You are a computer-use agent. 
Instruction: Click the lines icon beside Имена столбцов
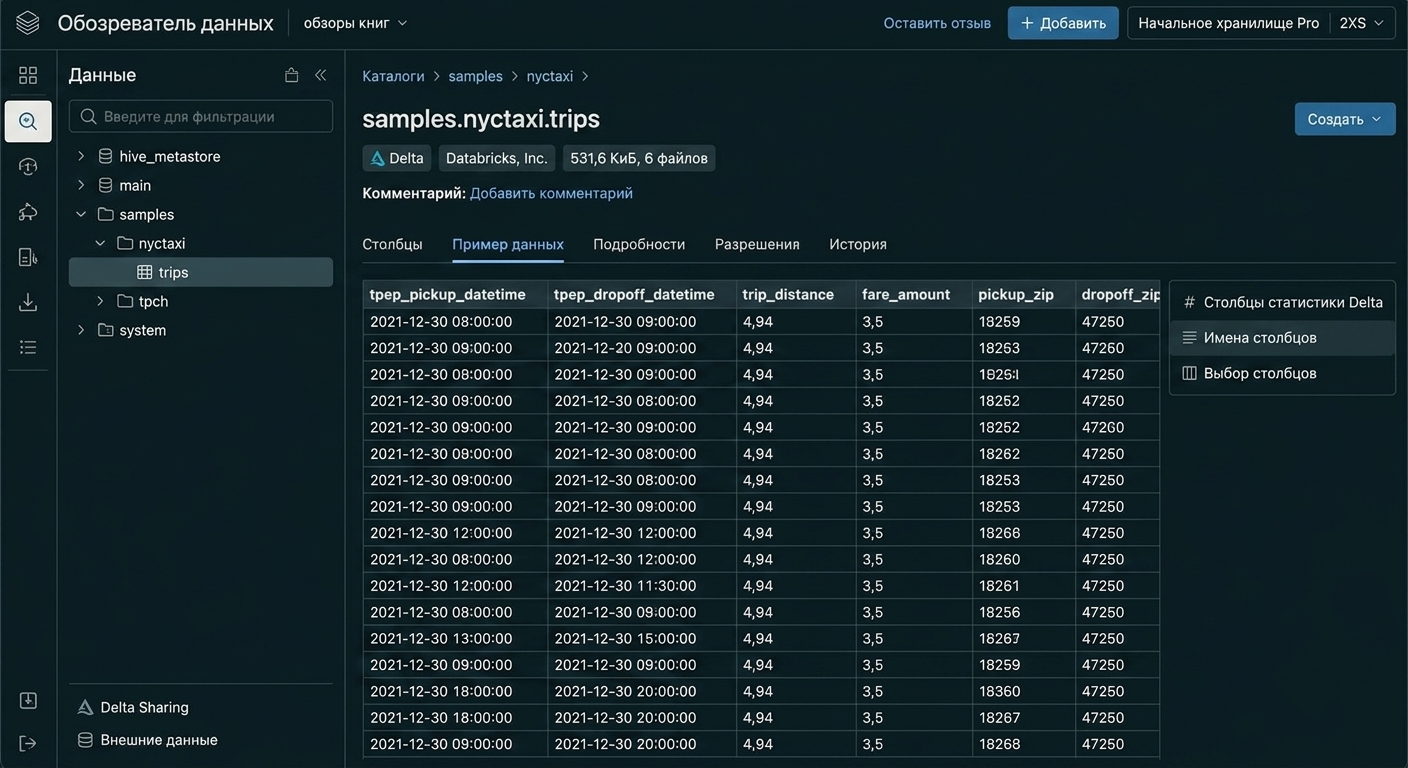click(1189, 338)
